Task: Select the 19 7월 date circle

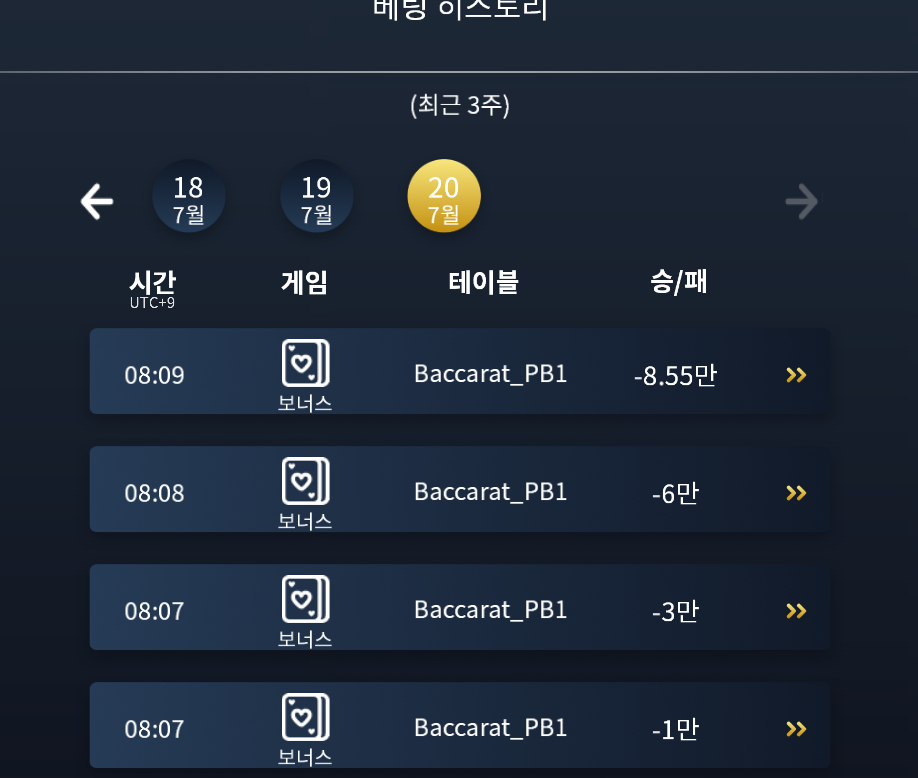Action: [x=317, y=196]
